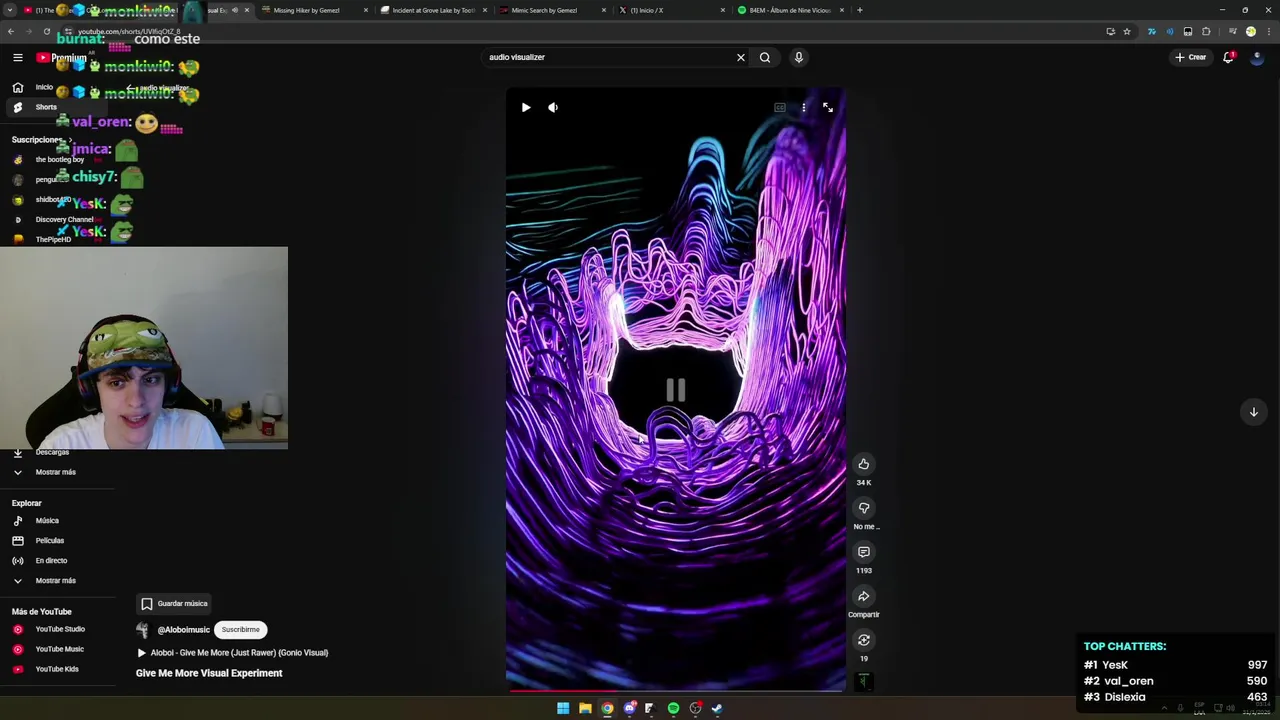Mute the Short's volume speaker icon

click(553, 107)
